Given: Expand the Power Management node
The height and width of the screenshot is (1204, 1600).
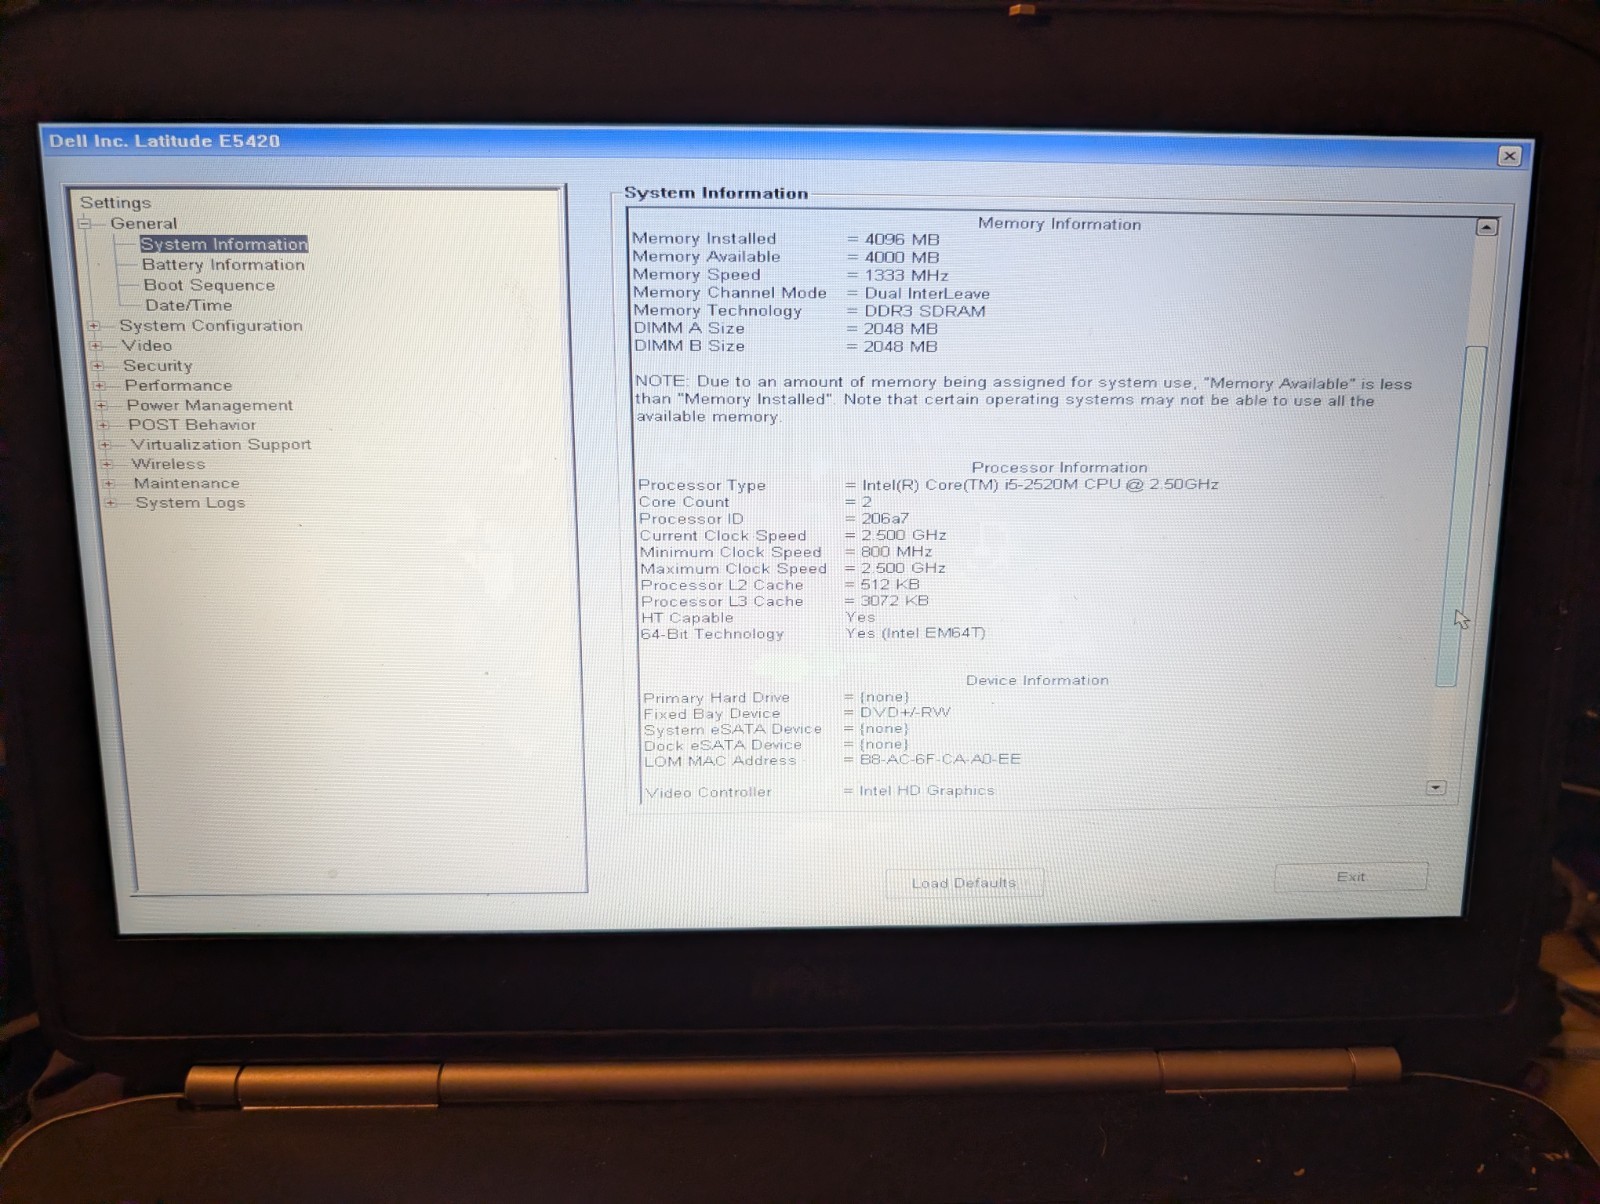Looking at the screenshot, I should click(x=101, y=406).
